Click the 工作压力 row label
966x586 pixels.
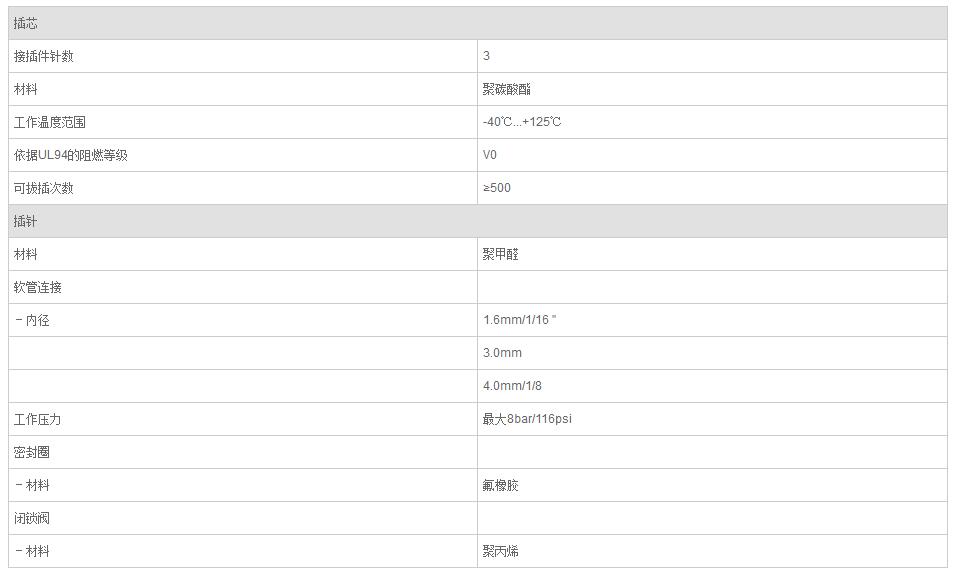coord(38,419)
